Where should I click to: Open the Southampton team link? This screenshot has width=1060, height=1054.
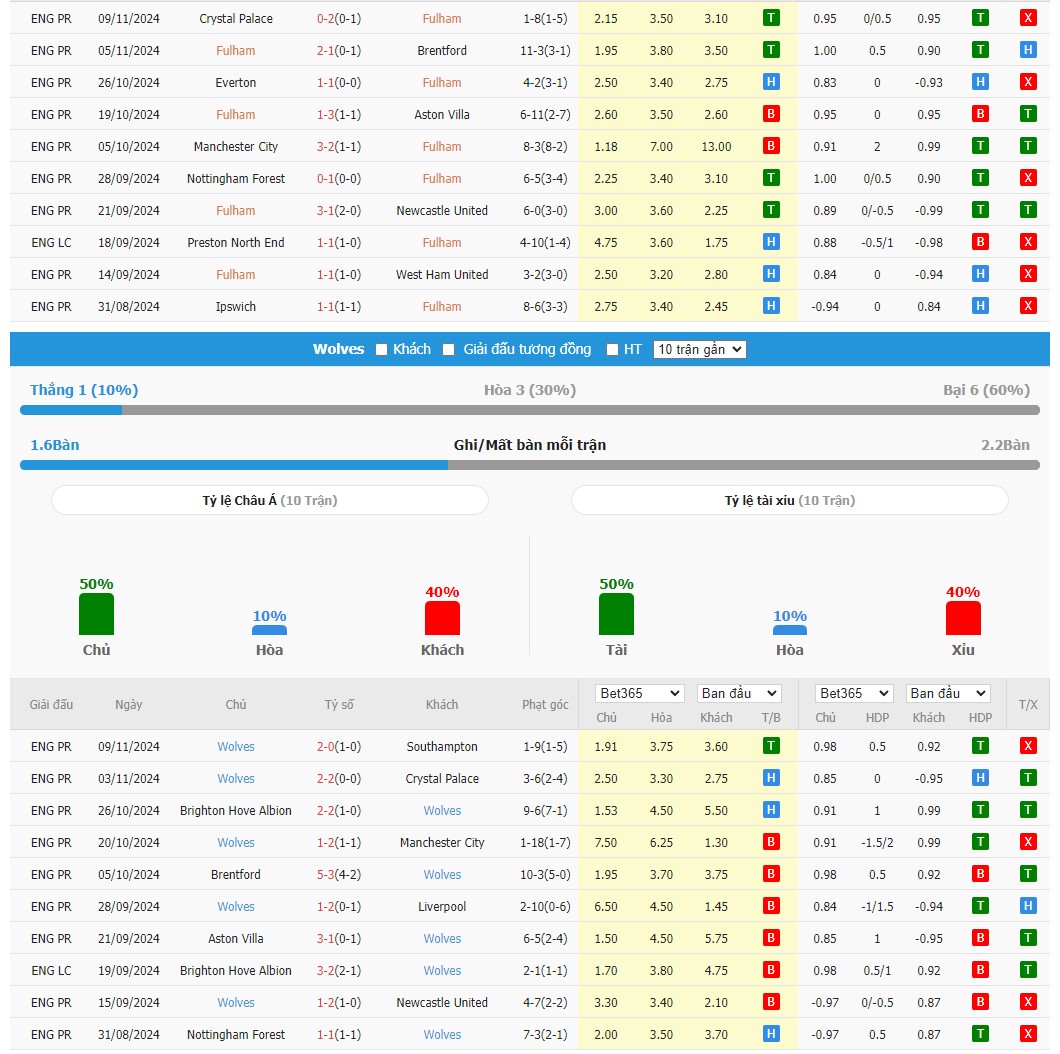point(442,746)
